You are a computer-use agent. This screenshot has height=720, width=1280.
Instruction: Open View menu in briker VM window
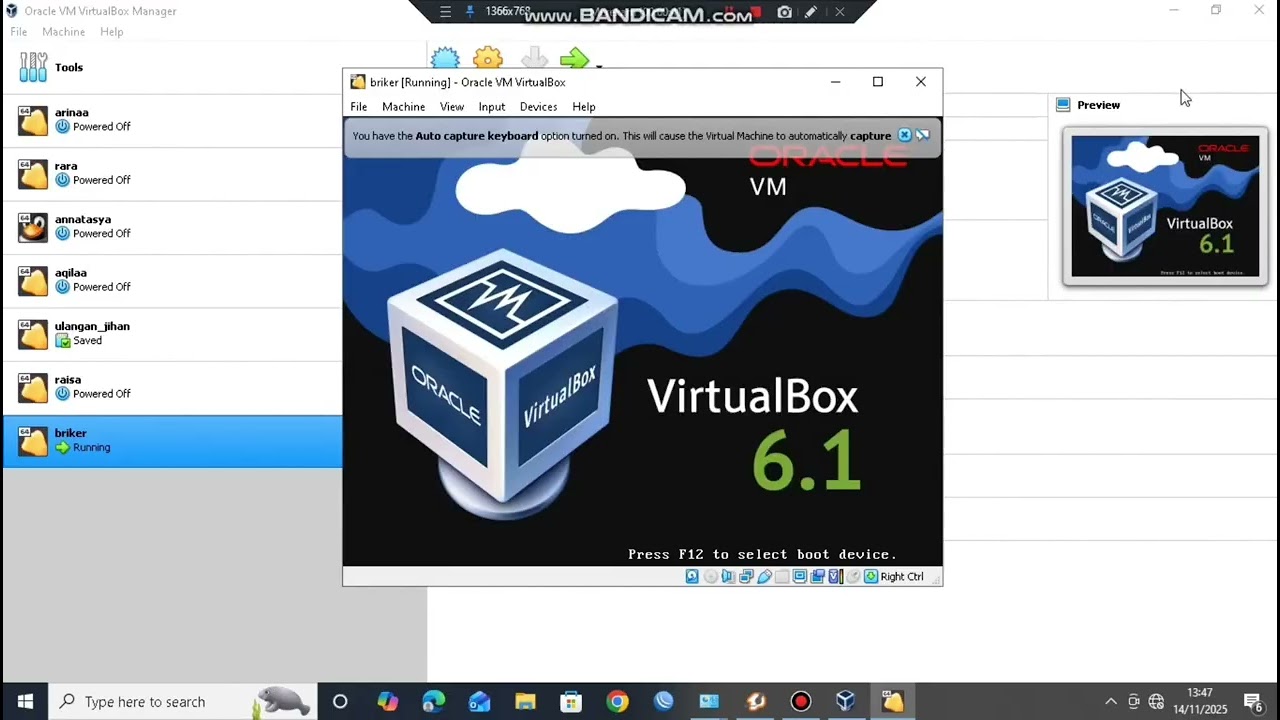[x=452, y=107]
